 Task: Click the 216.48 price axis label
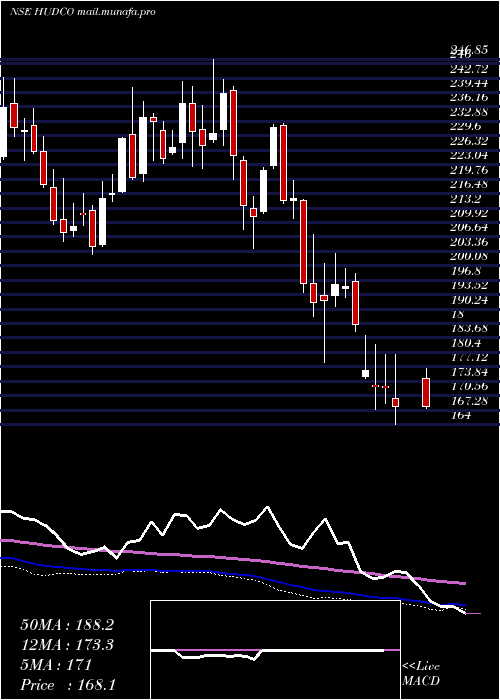(x=469, y=184)
